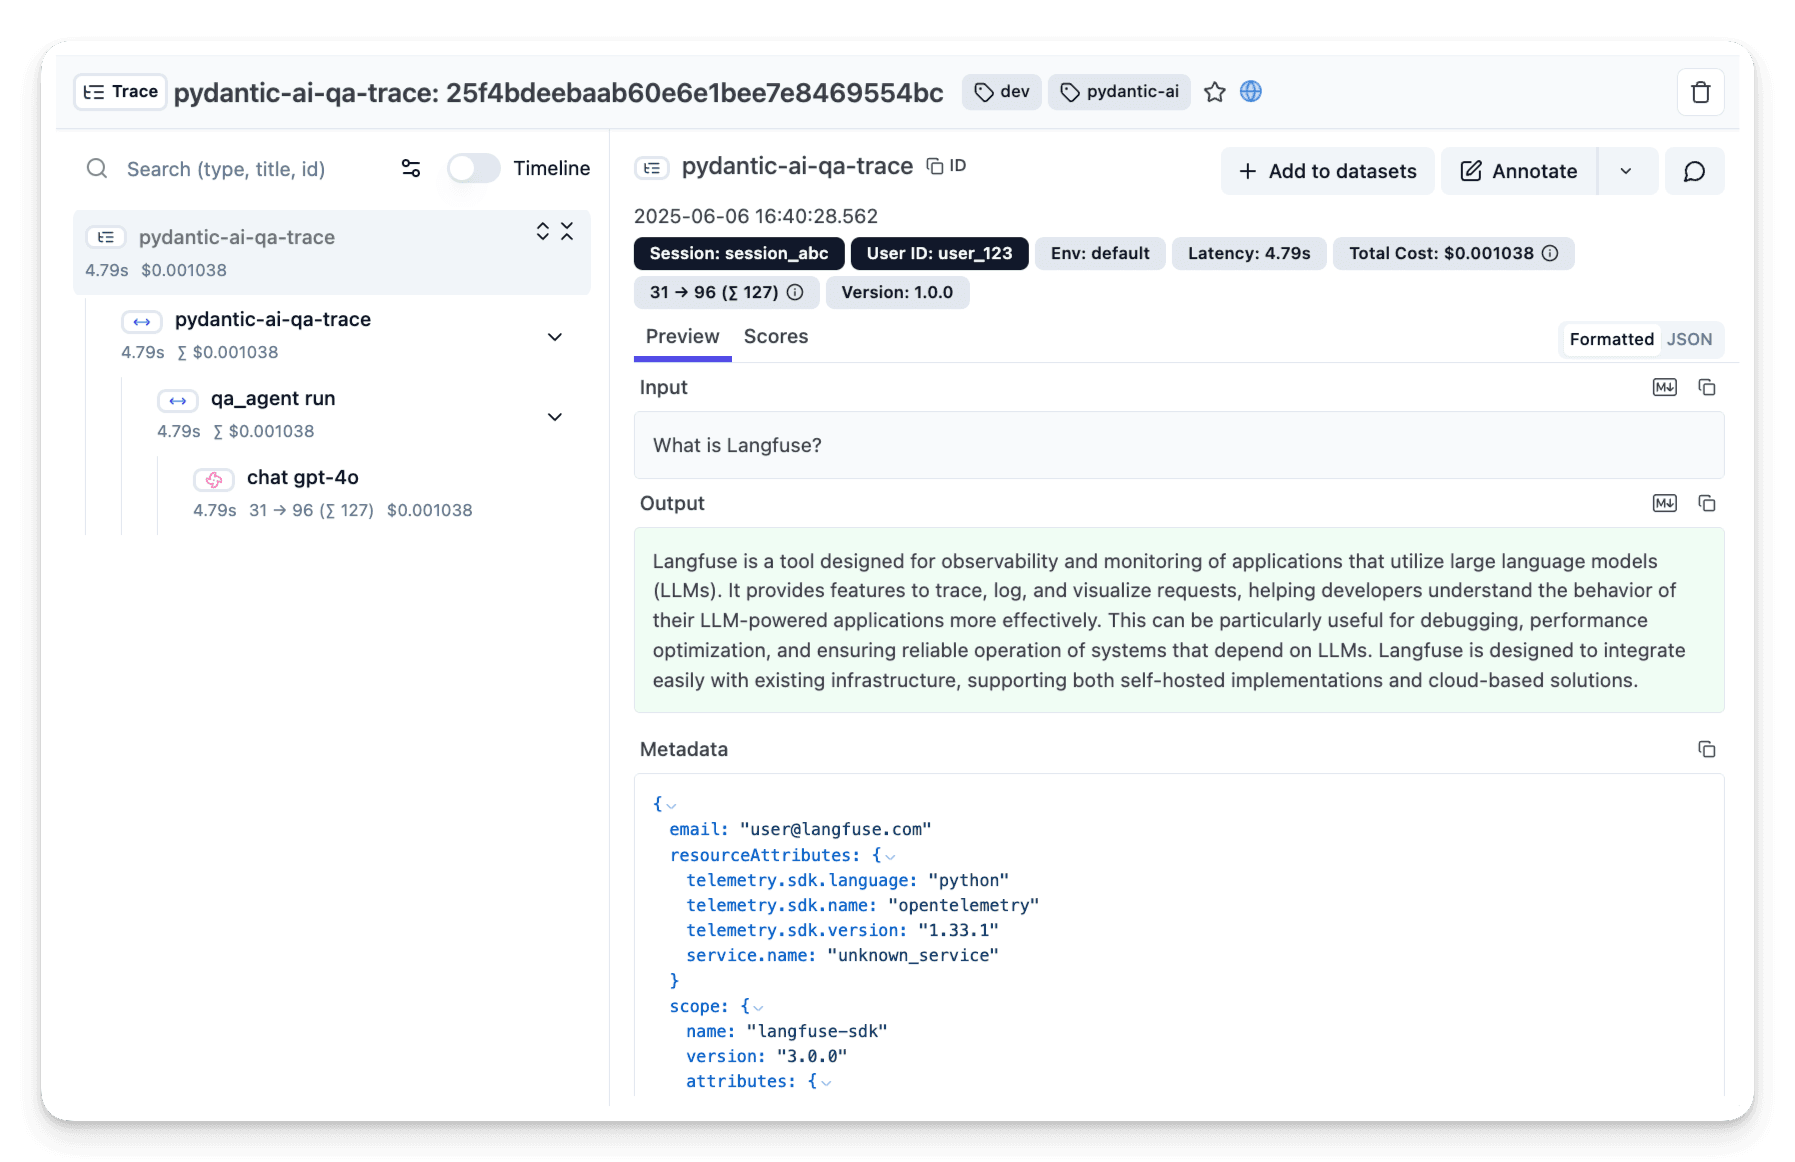Screen dimensions: 1795x1162
Task: Copy the Output text
Action: click(x=1707, y=503)
